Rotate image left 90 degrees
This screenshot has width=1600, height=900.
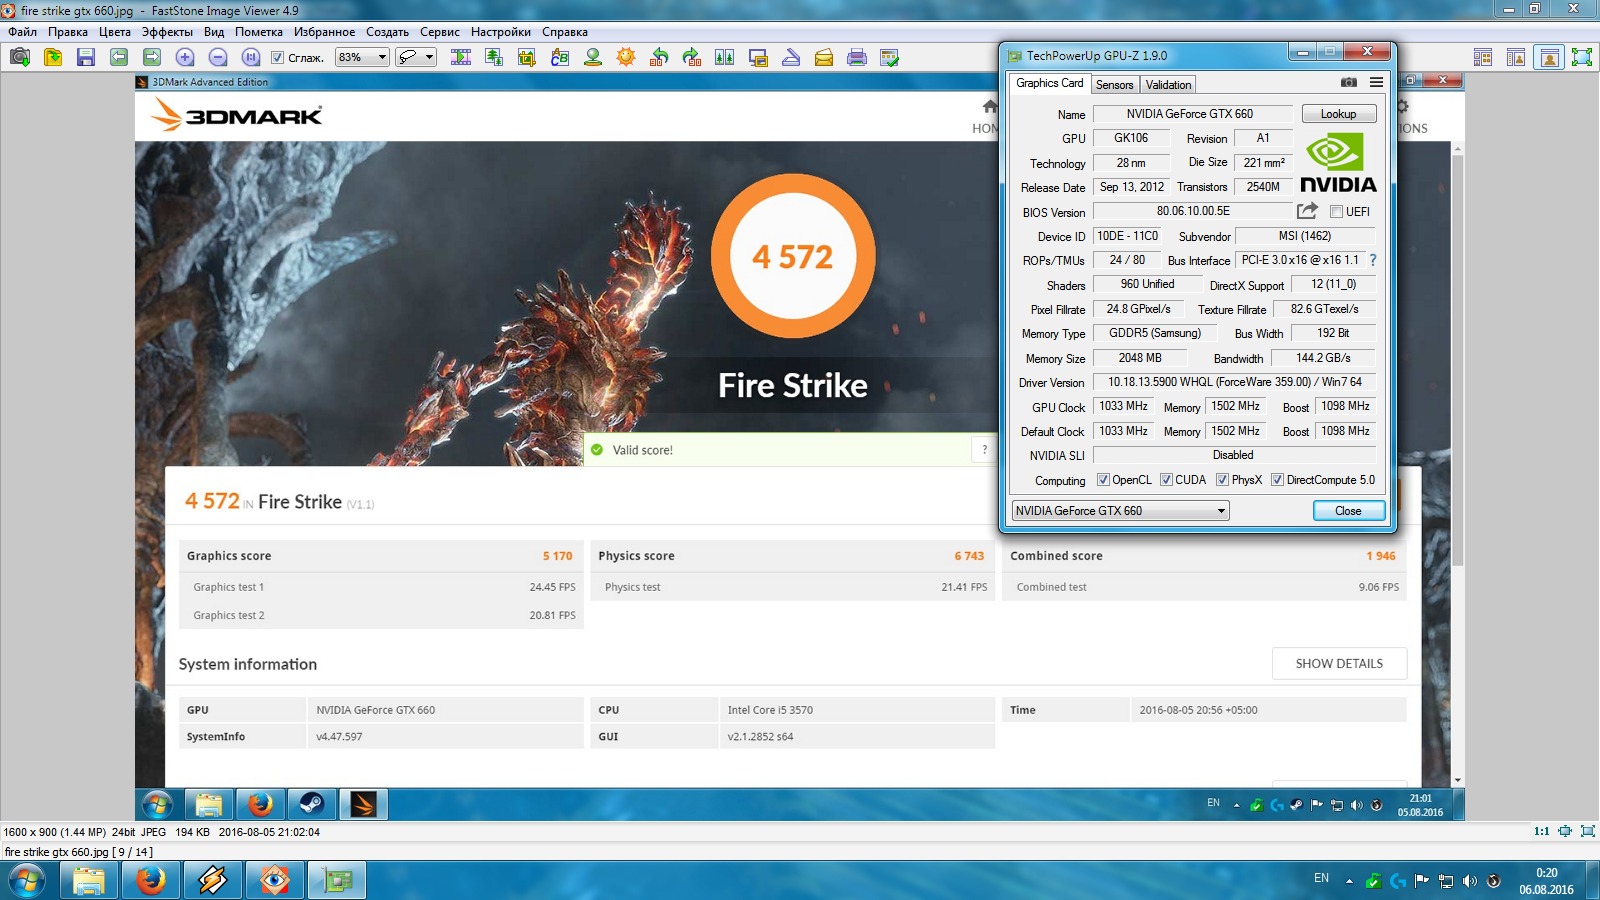tap(659, 57)
